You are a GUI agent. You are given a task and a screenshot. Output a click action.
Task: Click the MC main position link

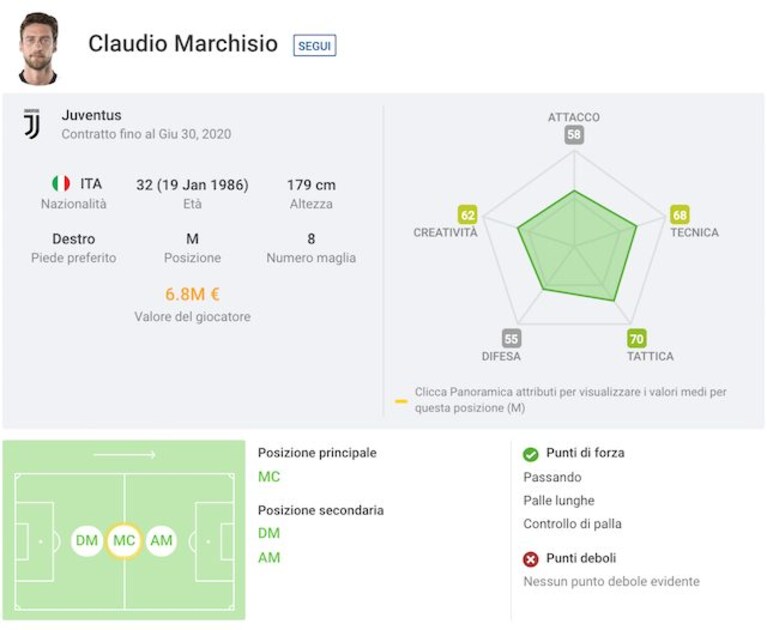point(269,476)
